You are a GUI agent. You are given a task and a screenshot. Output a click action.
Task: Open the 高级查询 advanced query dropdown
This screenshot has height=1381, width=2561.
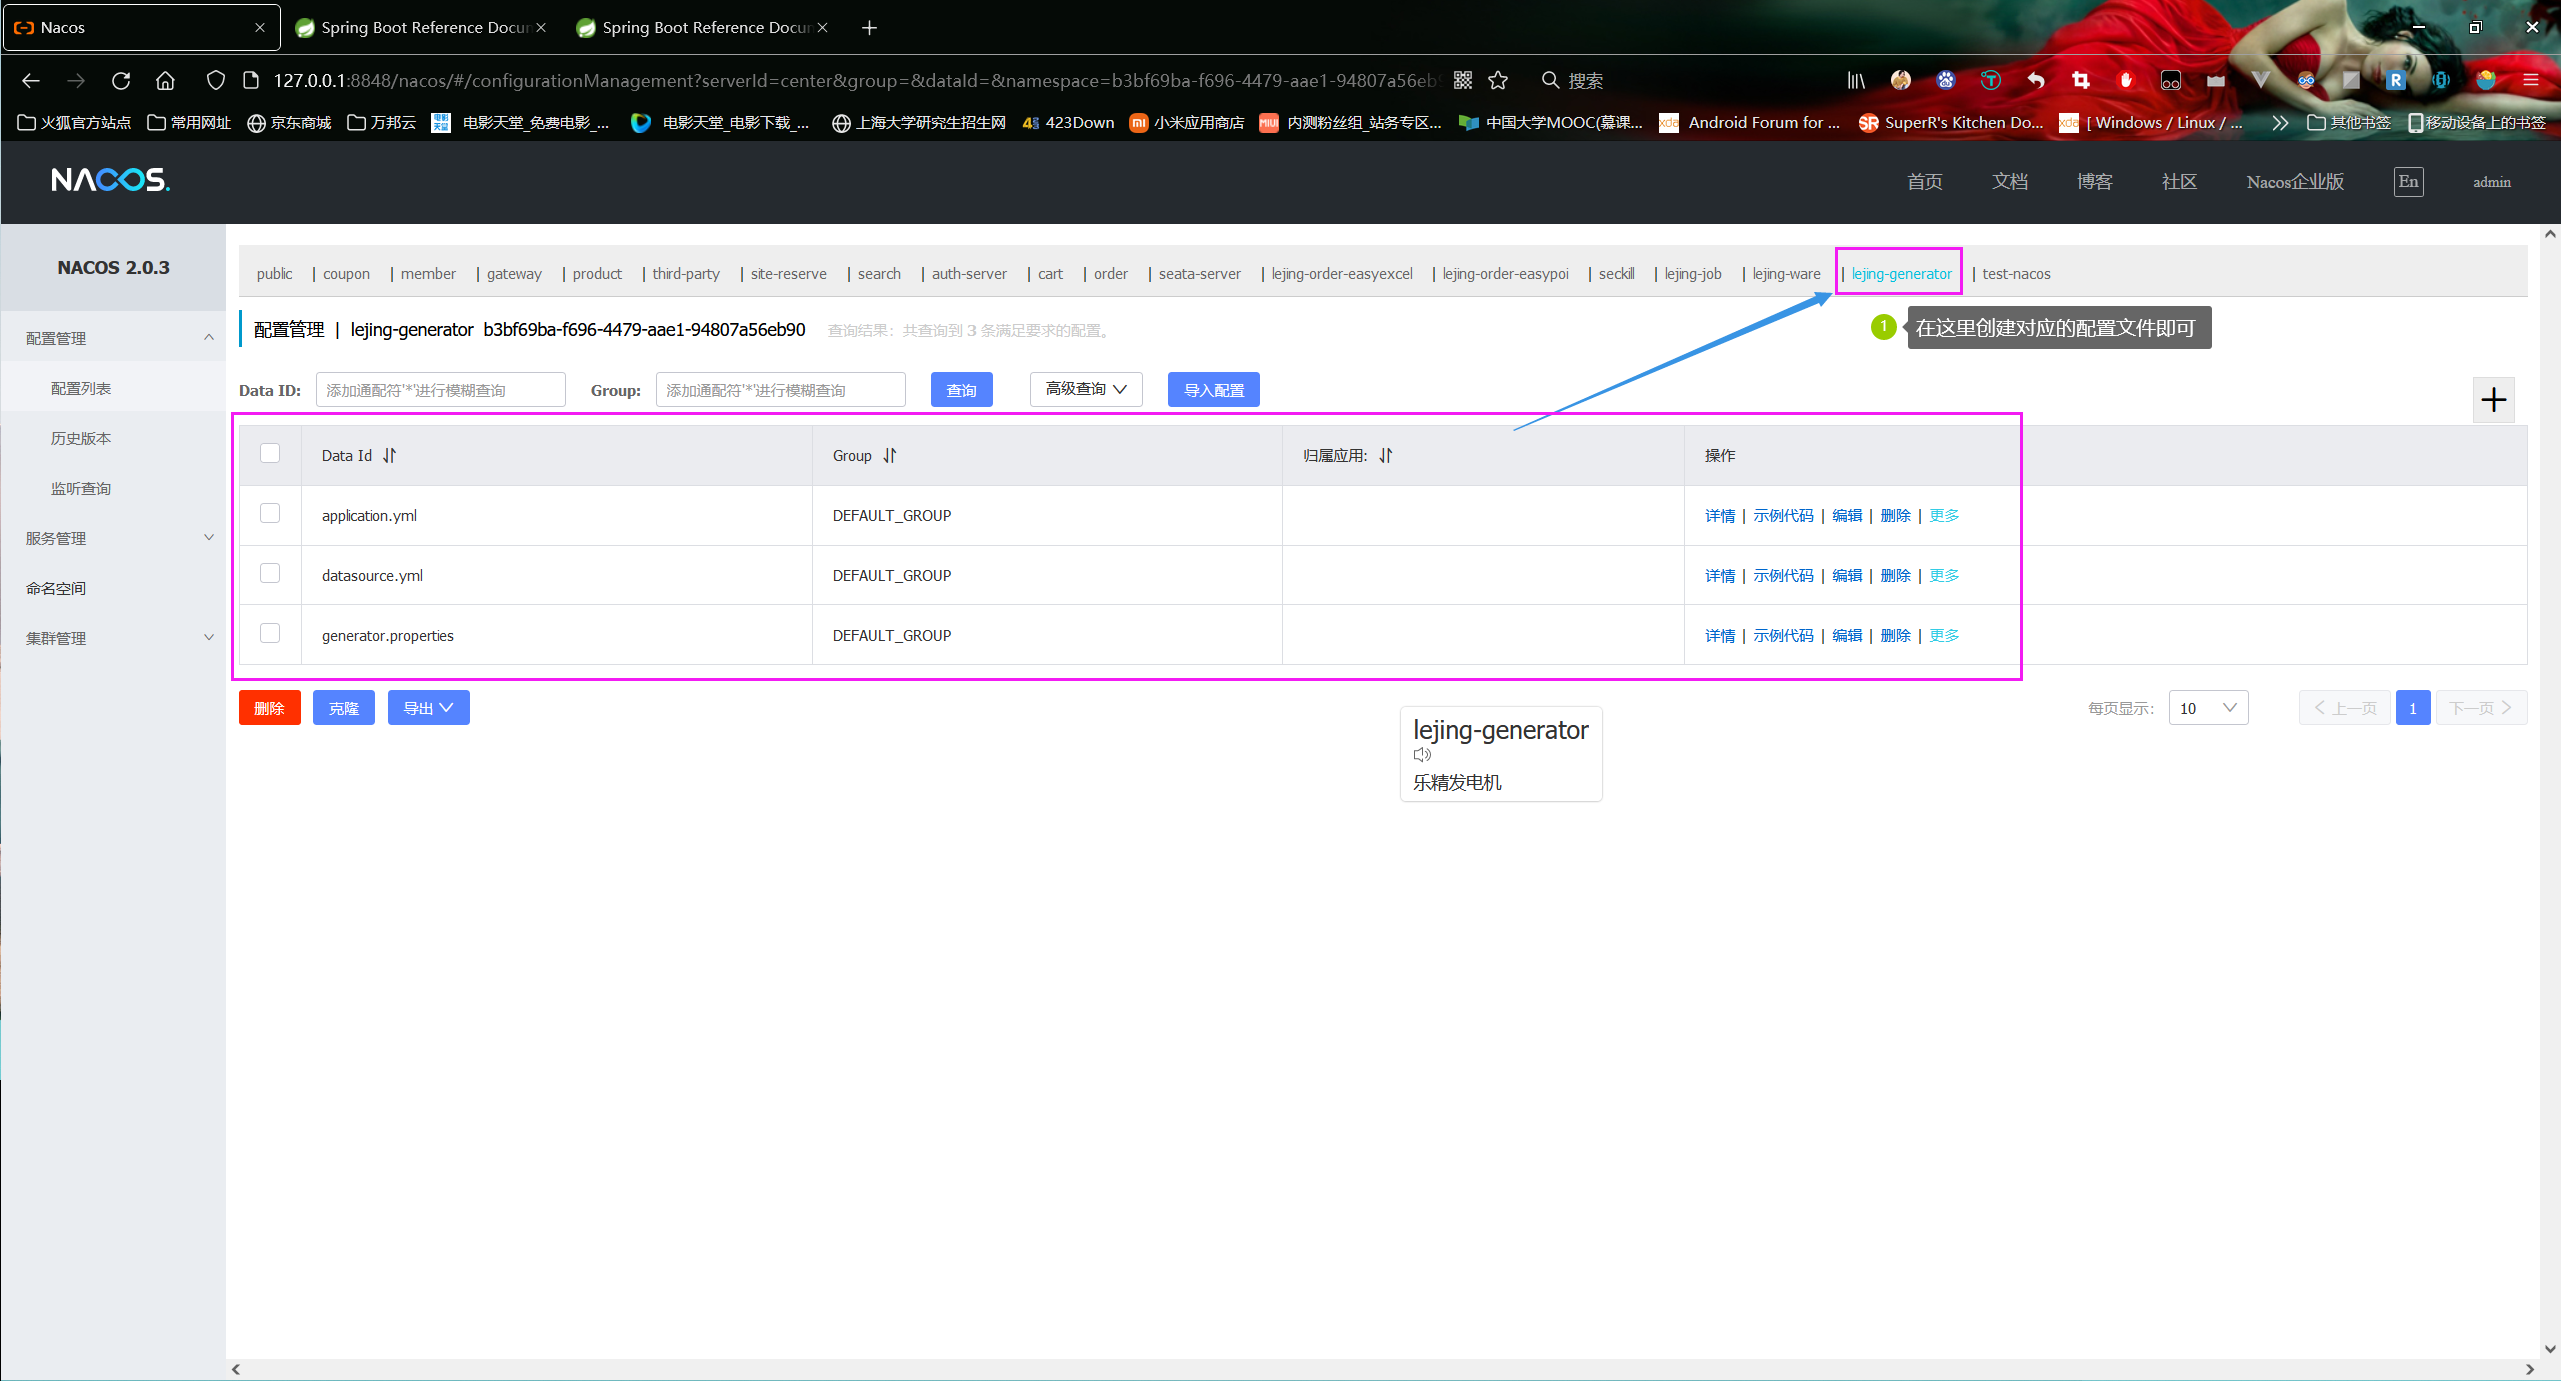click(x=1086, y=389)
